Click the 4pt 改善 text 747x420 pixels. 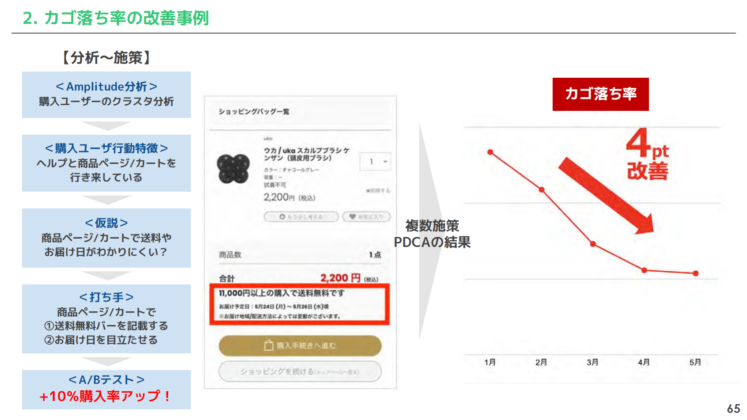(x=647, y=154)
